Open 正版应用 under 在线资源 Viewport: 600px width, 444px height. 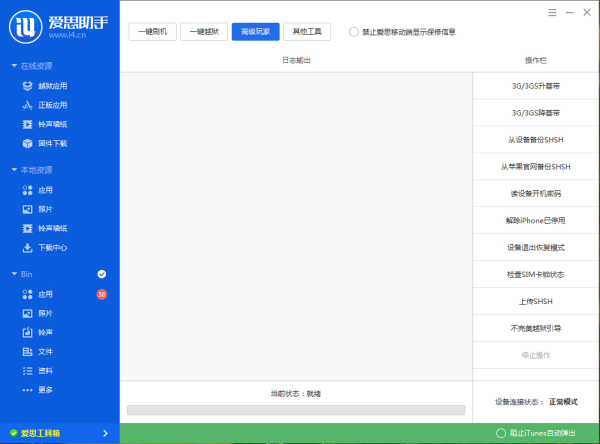[x=52, y=105]
